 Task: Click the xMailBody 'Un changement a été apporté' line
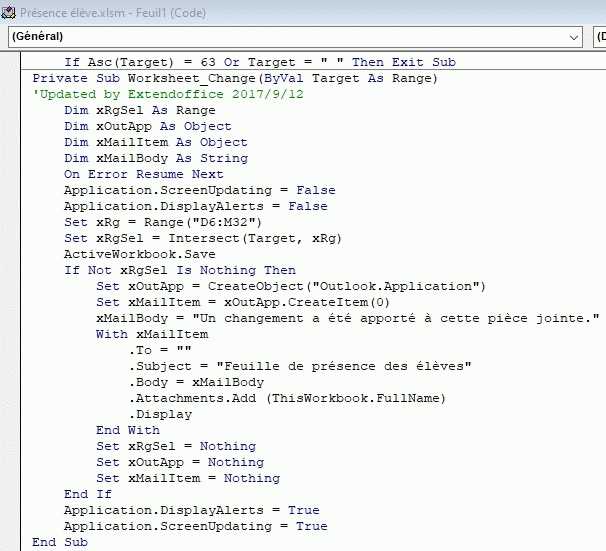pos(348,318)
